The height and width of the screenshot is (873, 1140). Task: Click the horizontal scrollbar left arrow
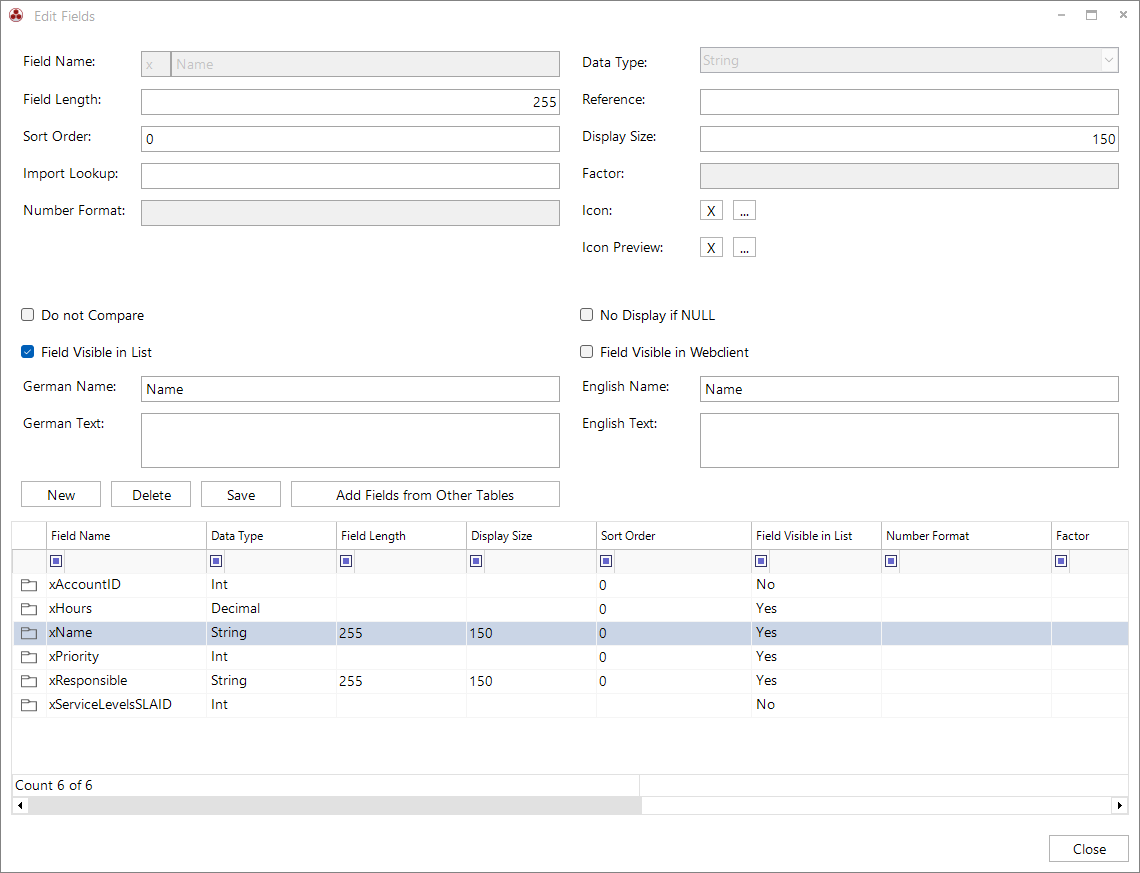[x=20, y=805]
